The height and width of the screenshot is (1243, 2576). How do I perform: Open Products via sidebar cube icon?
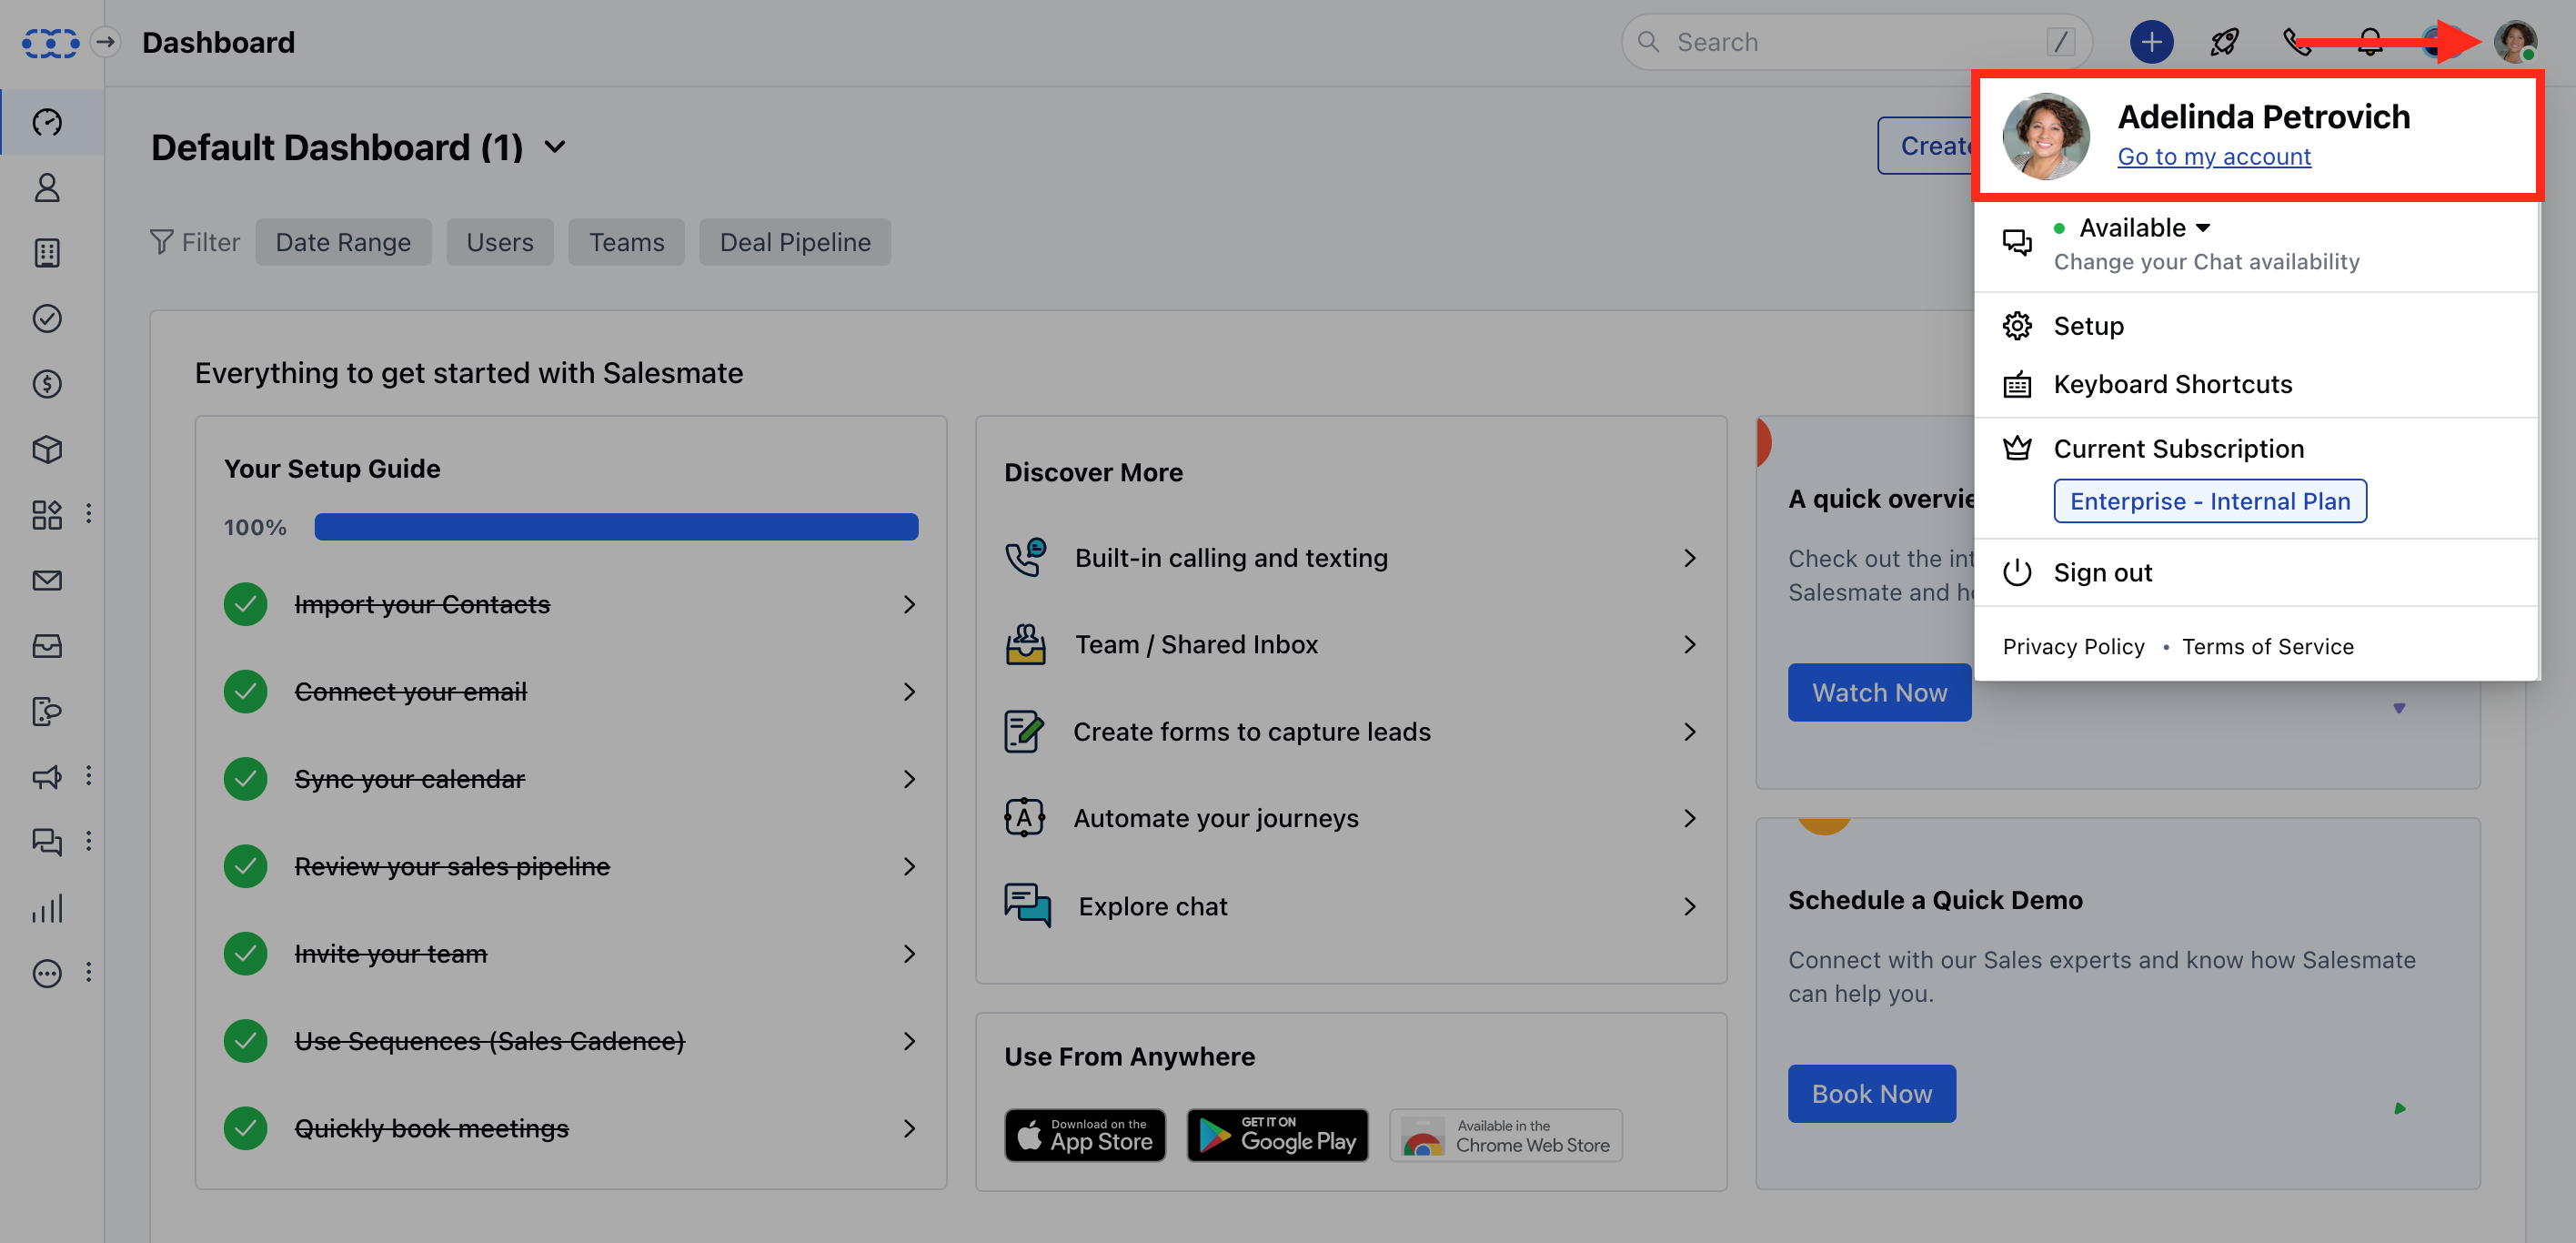point(47,449)
